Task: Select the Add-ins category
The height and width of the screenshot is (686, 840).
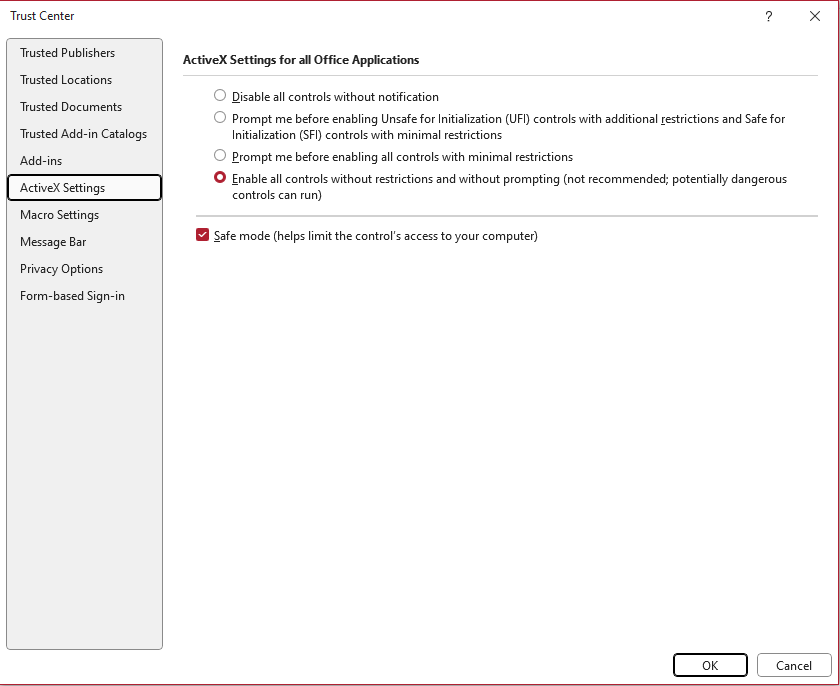Action: [41, 161]
